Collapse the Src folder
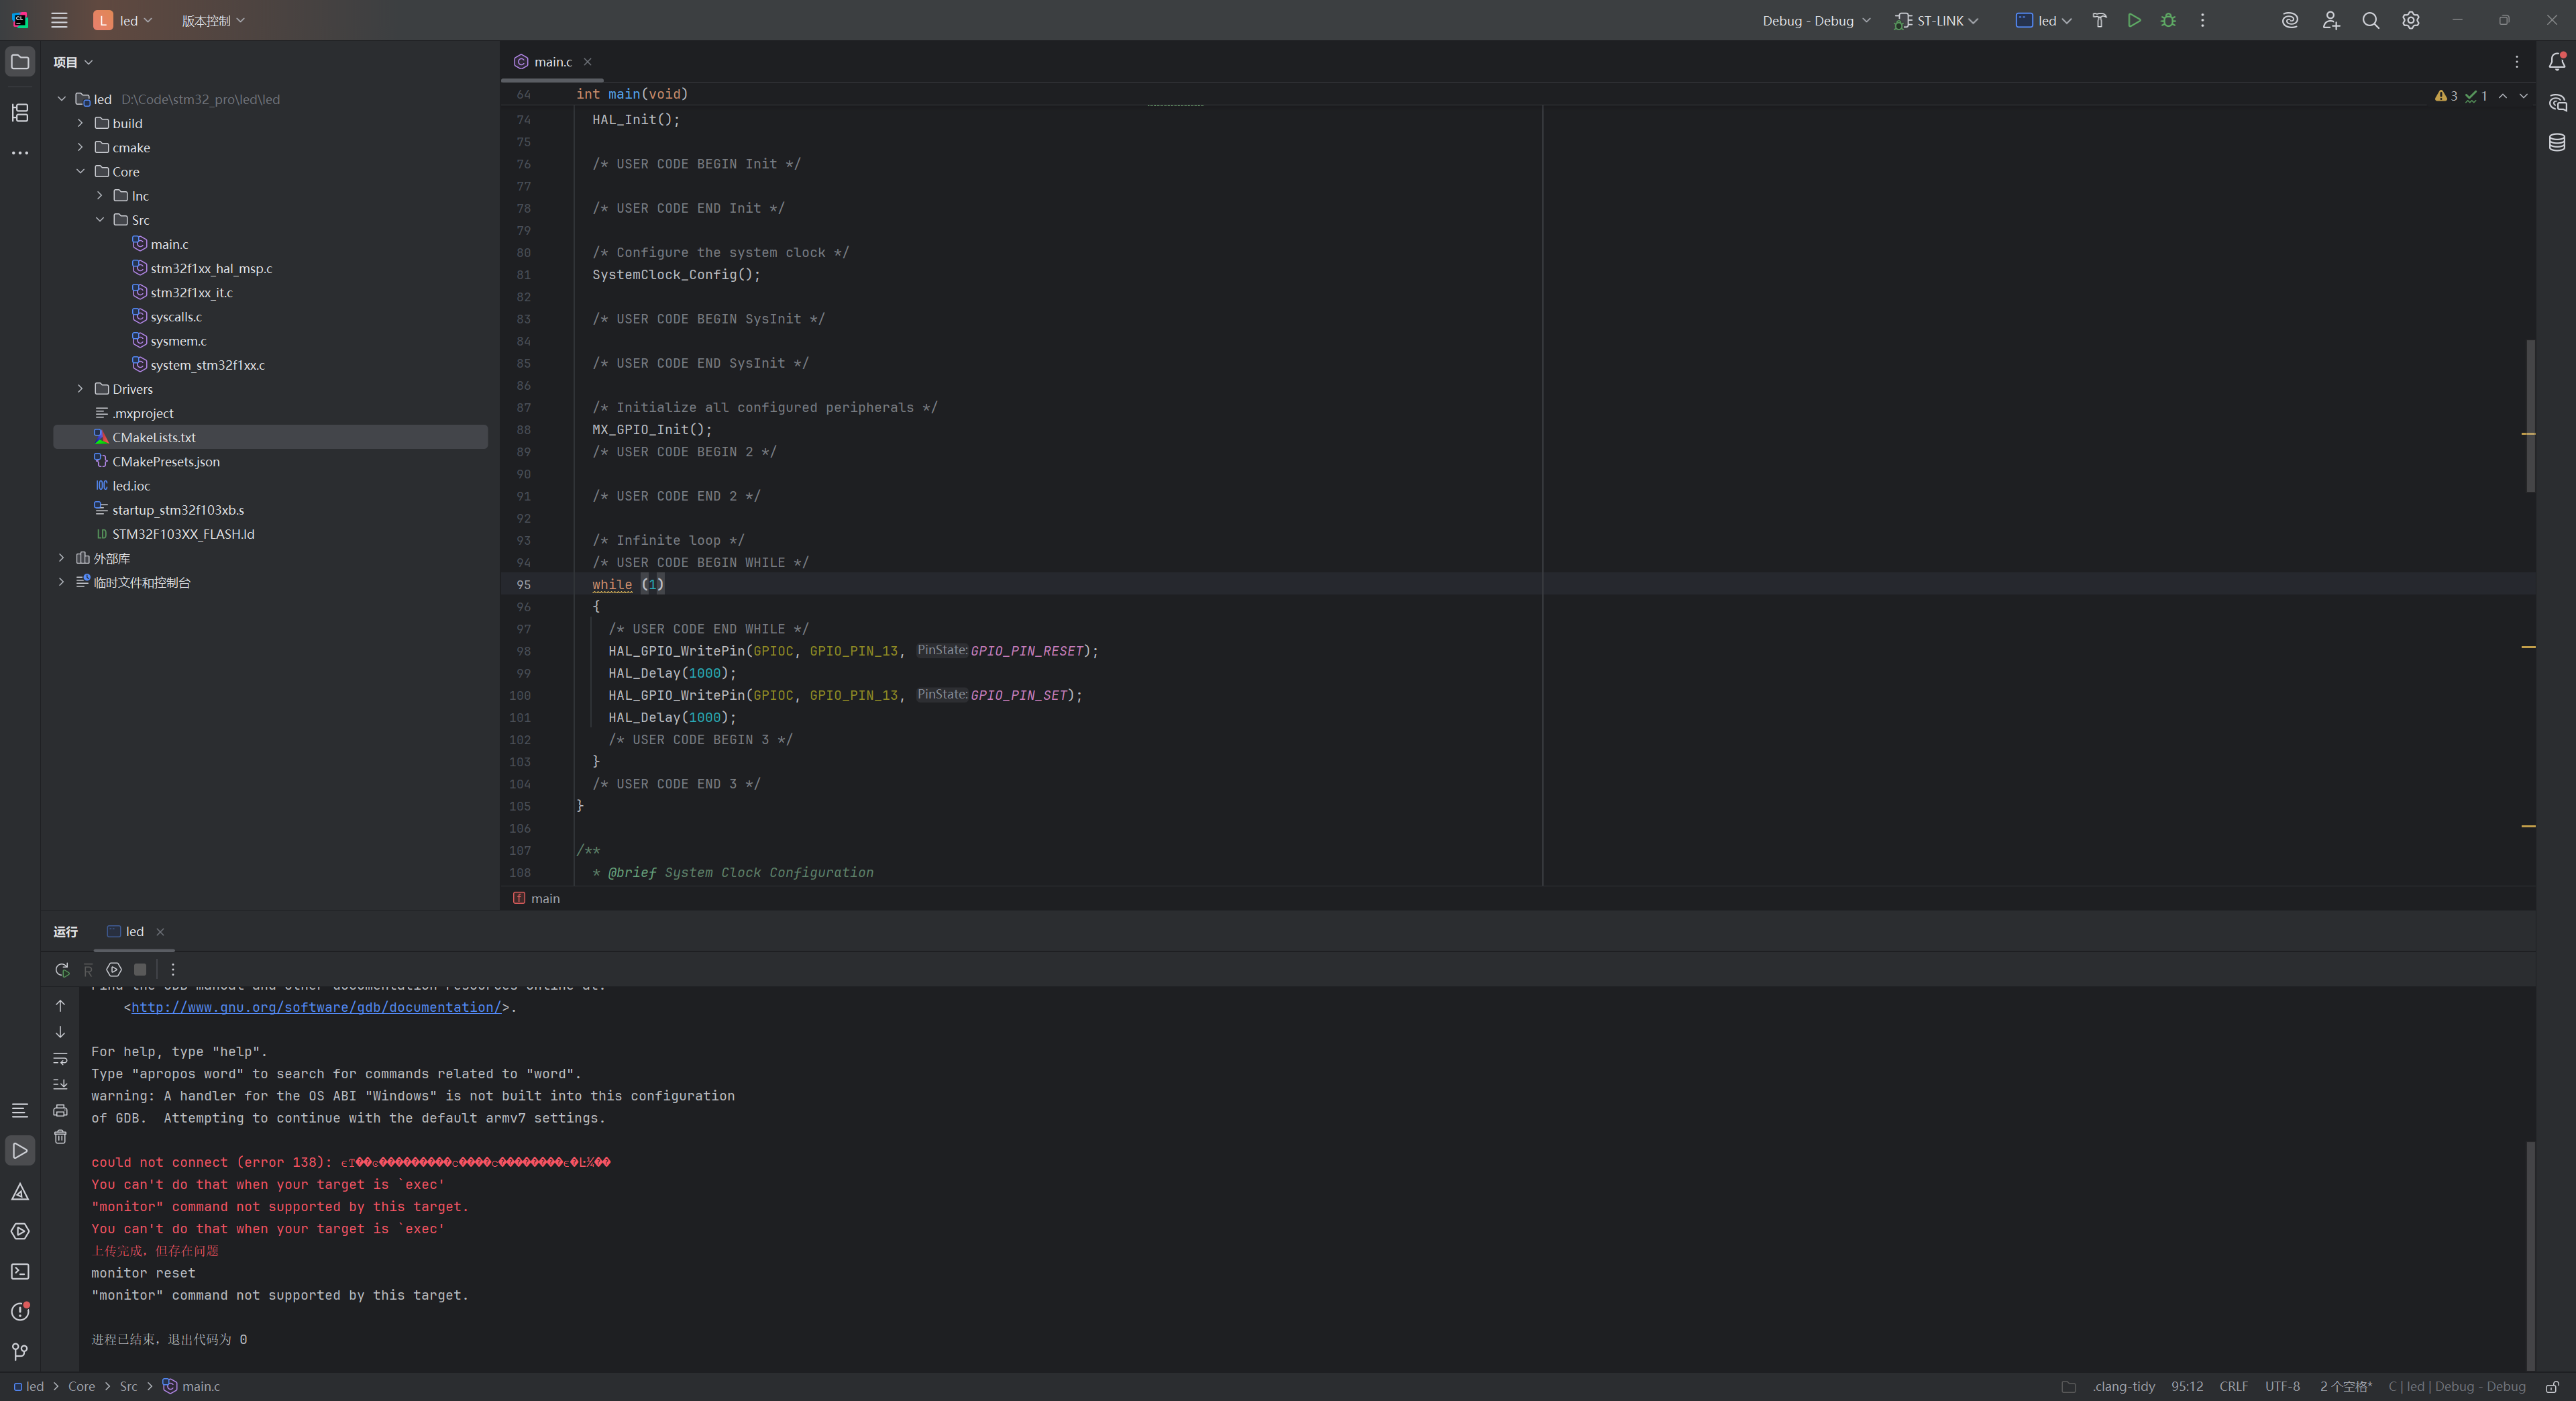2576x1401 pixels. [99, 219]
